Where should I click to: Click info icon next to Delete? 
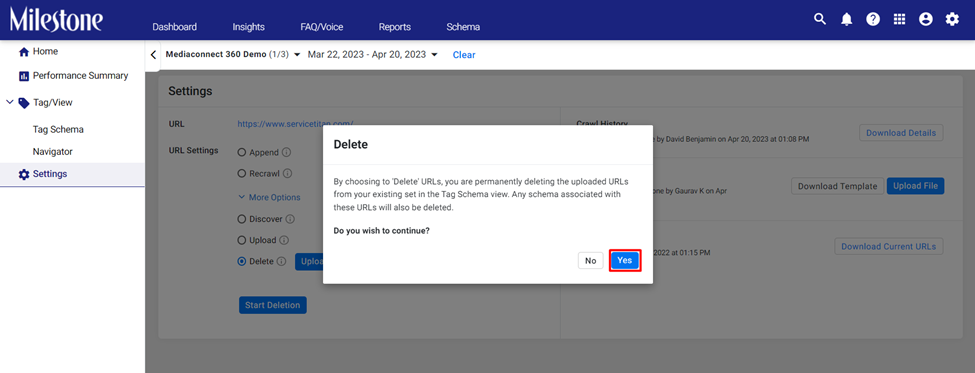tap(281, 262)
